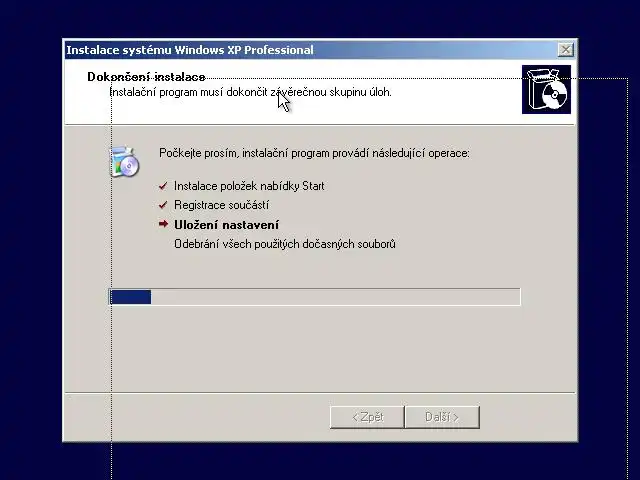This screenshot has width=640, height=480.
Task: Click the disabled Zpět button
Action: pyautogui.click(x=367, y=417)
